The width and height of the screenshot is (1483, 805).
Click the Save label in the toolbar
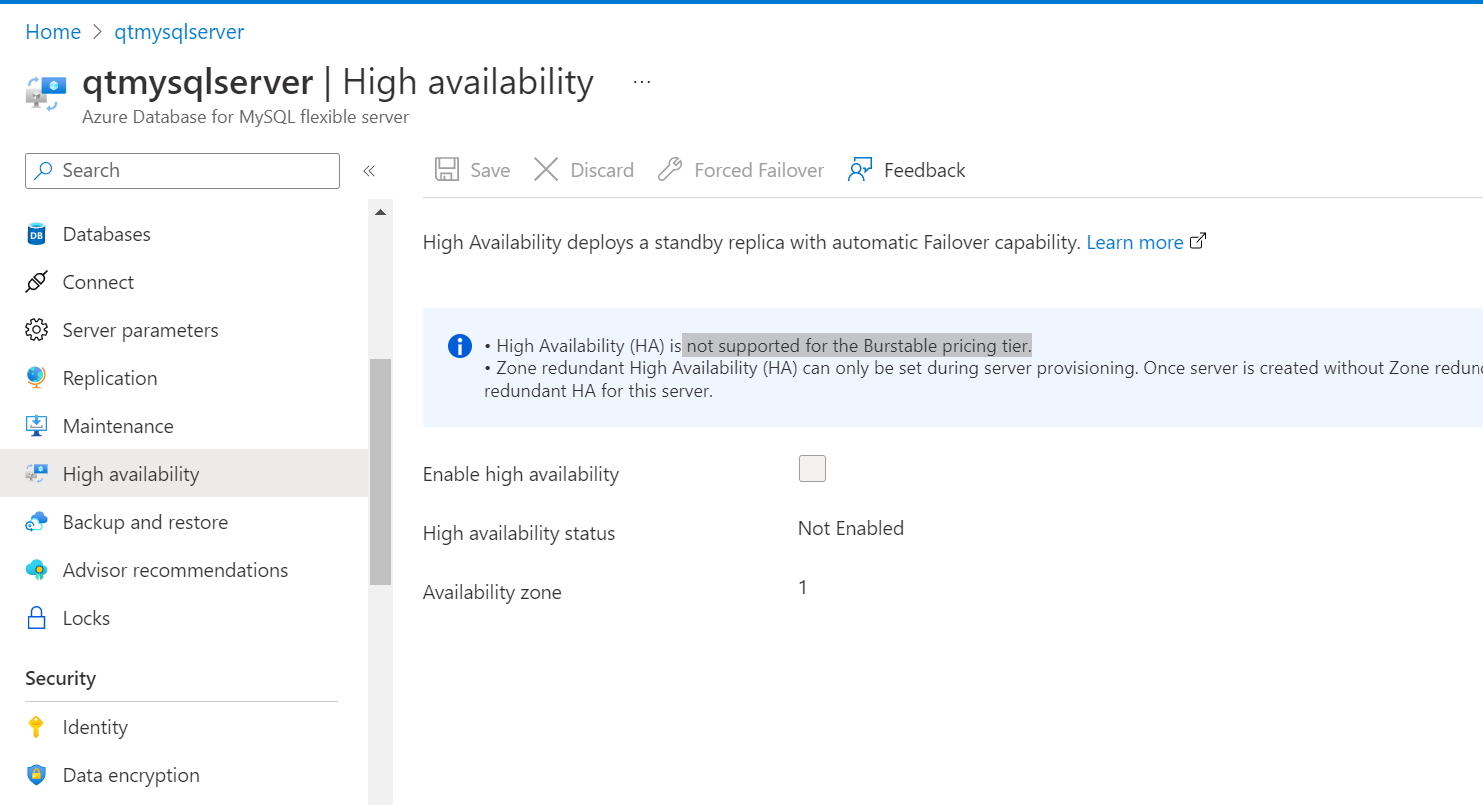pos(490,170)
